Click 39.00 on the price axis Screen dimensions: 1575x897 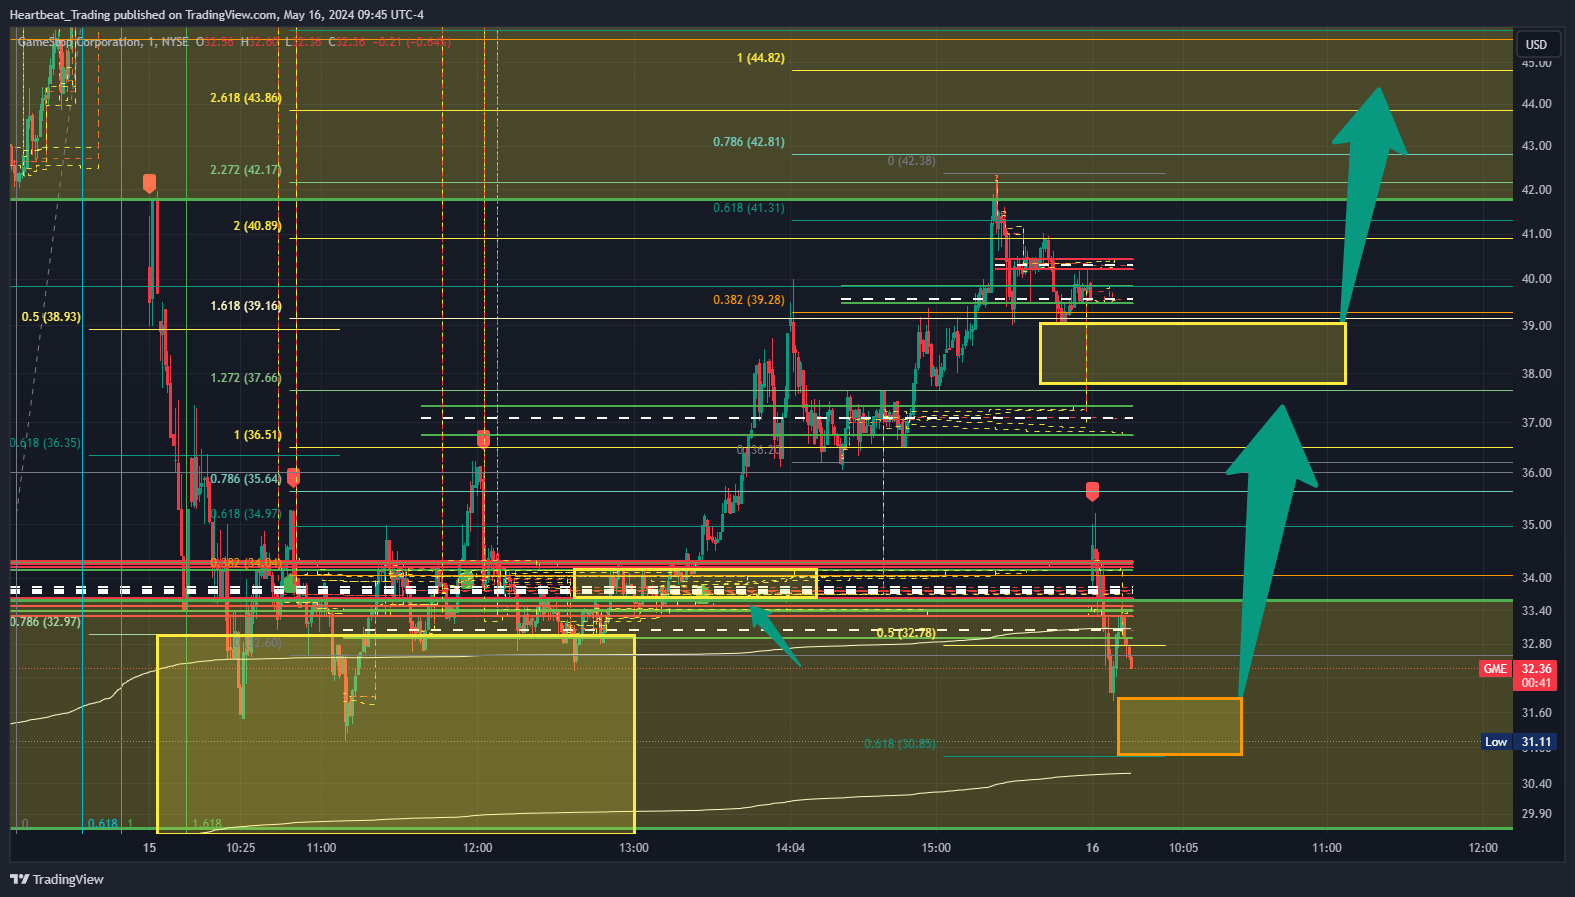pyautogui.click(x=1536, y=326)
